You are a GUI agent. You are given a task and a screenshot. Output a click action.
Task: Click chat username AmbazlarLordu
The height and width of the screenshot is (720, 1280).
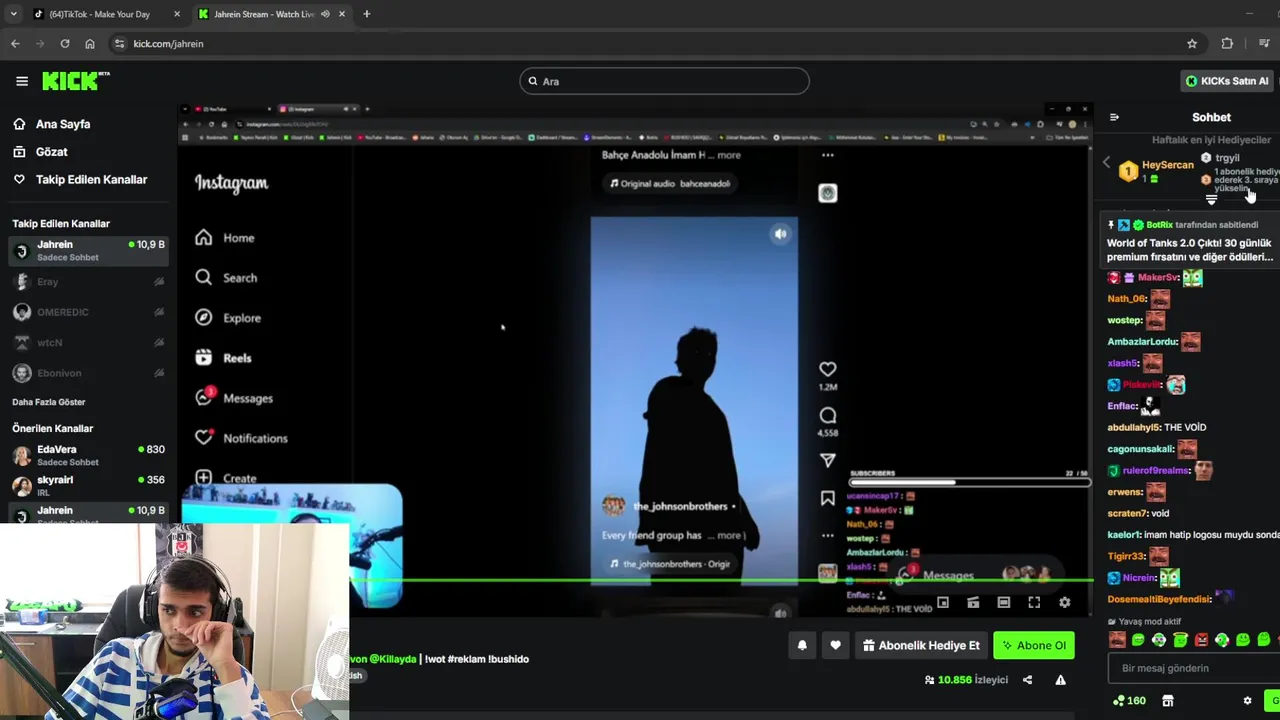click(1142, 342)
